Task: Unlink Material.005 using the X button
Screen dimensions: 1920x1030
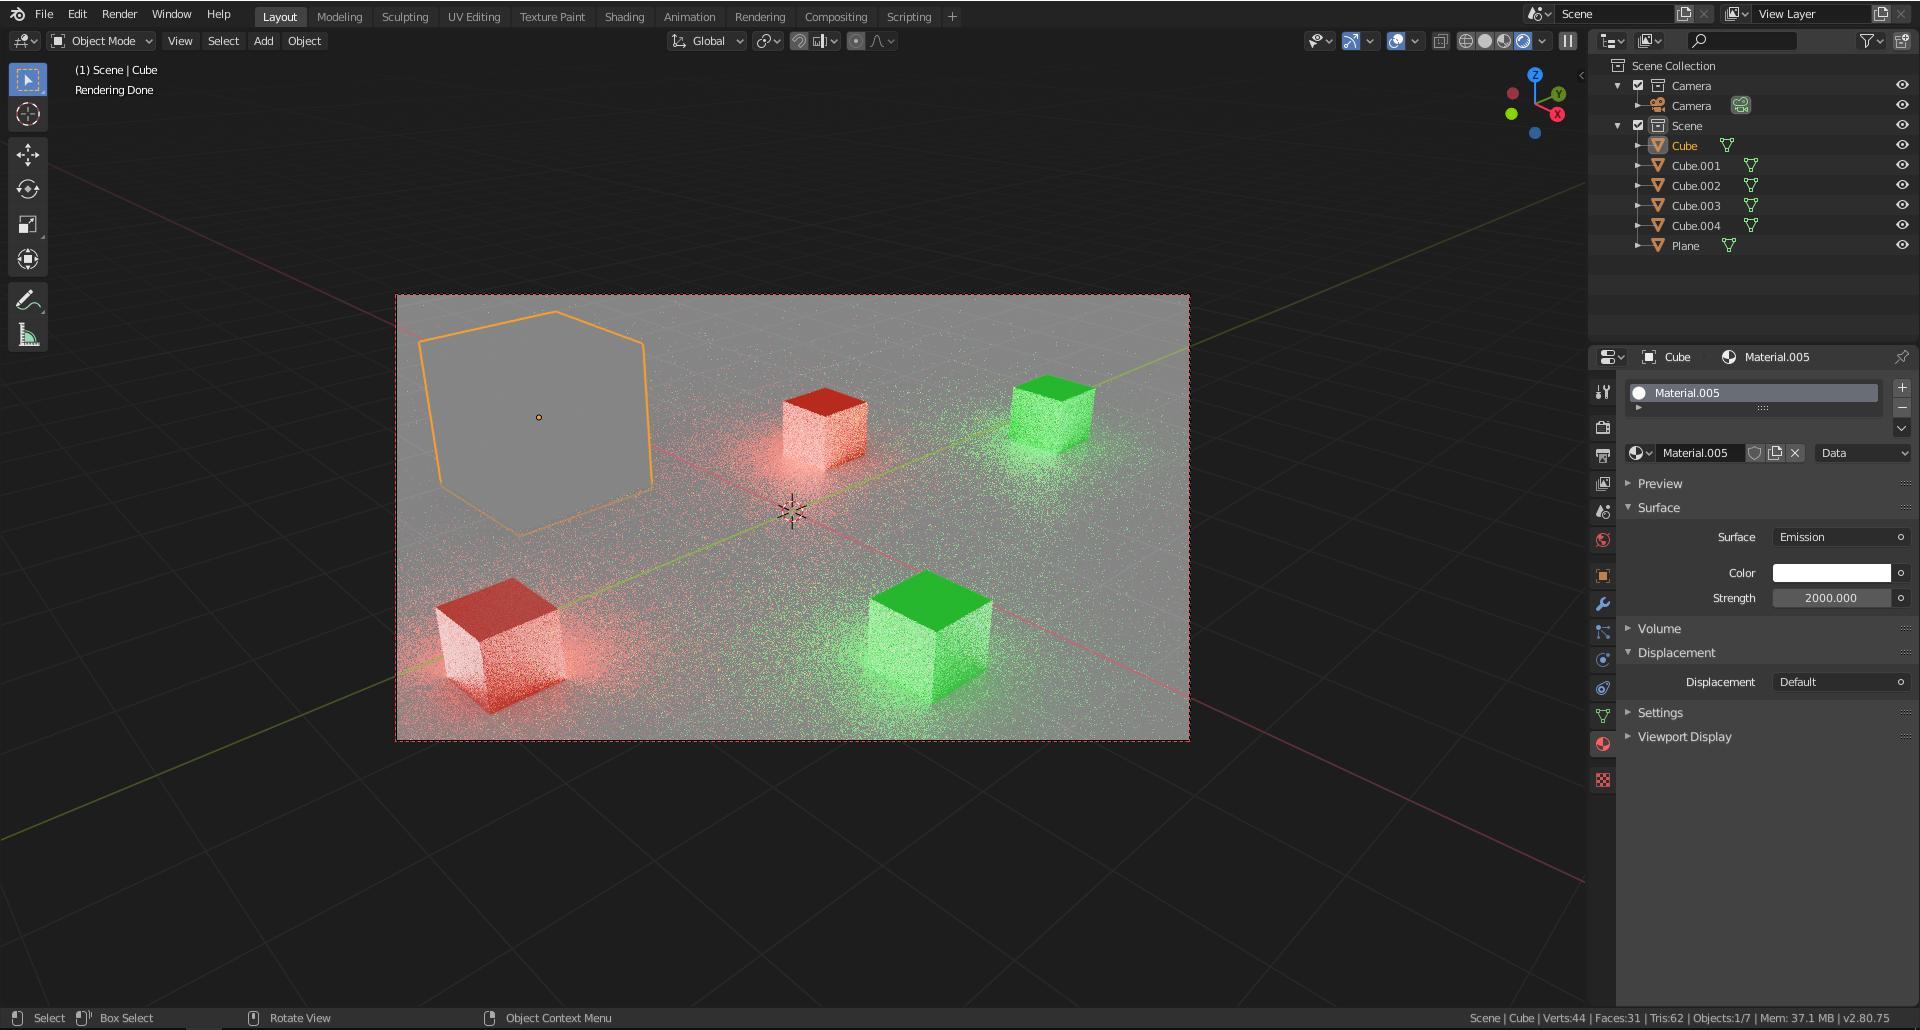Action: pos(1795,453)
